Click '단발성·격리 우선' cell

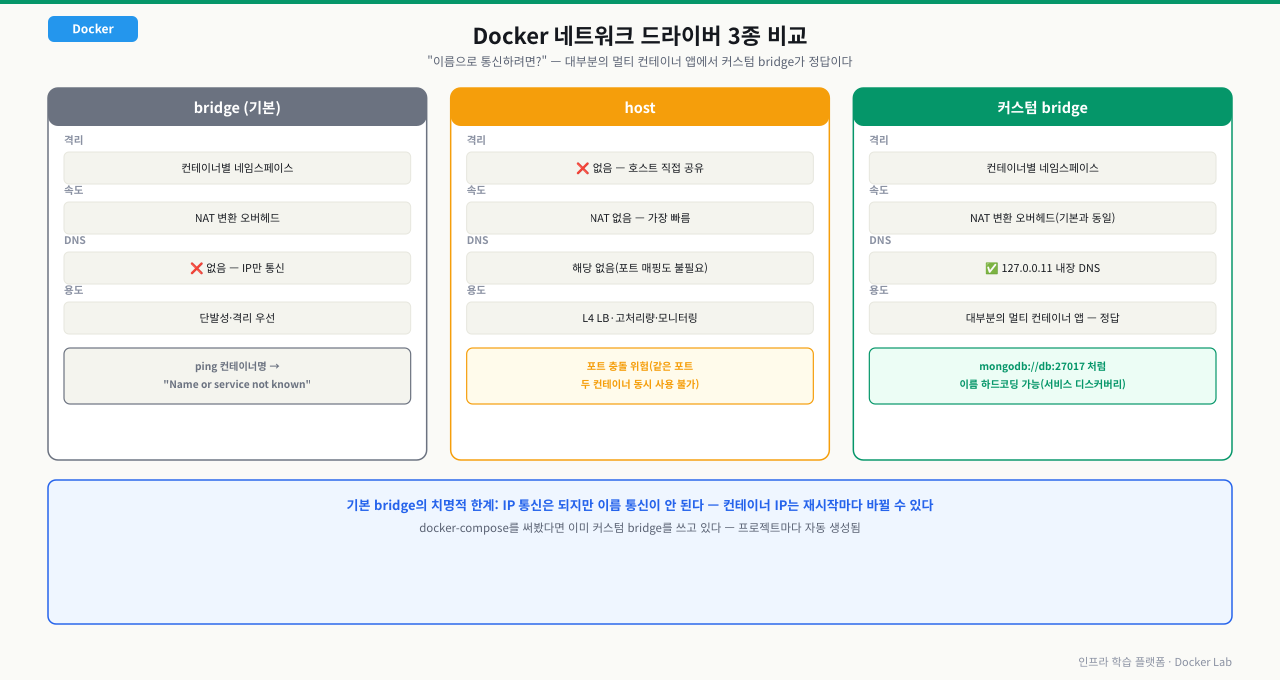tap(237, 318)
